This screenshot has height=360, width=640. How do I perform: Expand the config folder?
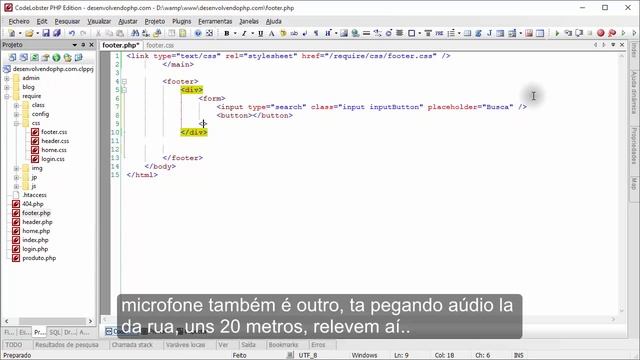[x=17, y=114]
